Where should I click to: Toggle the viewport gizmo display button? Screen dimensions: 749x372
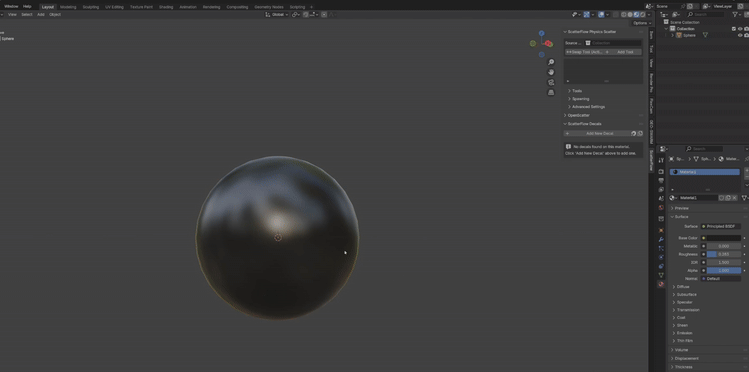tap(587, 15)
